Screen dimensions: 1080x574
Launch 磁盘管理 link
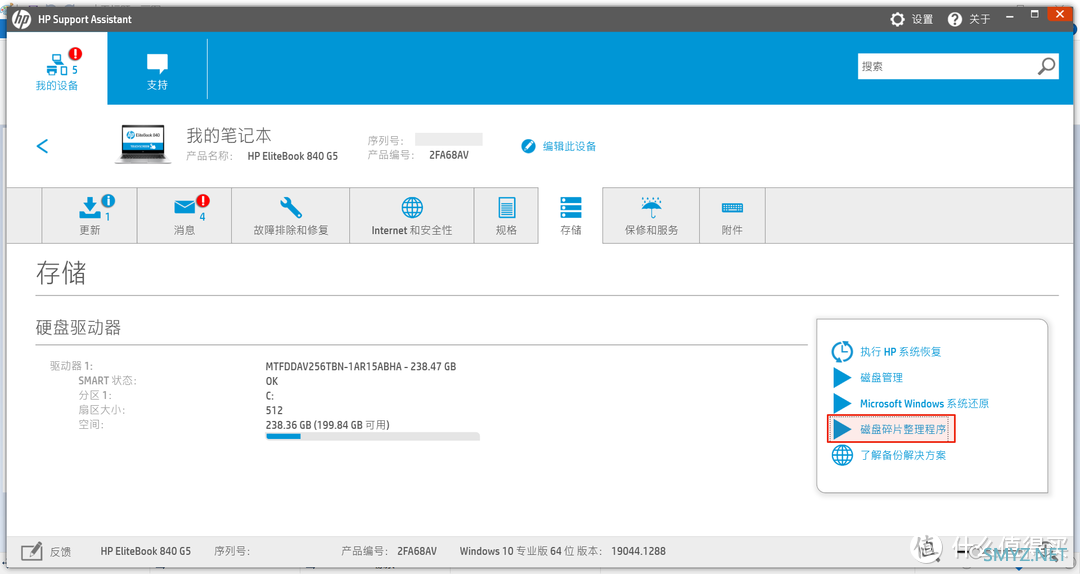[x=881, y=378]
